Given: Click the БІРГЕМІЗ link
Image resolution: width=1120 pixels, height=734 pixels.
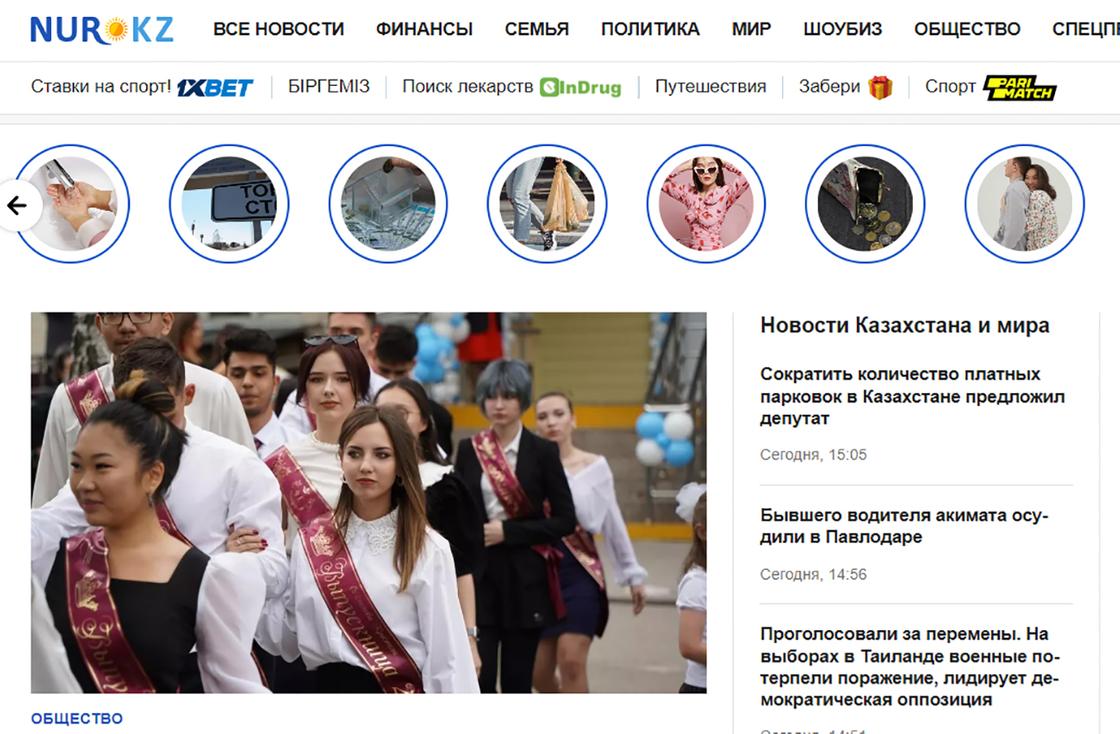Looking at the screenshot, I should [327, 86].
